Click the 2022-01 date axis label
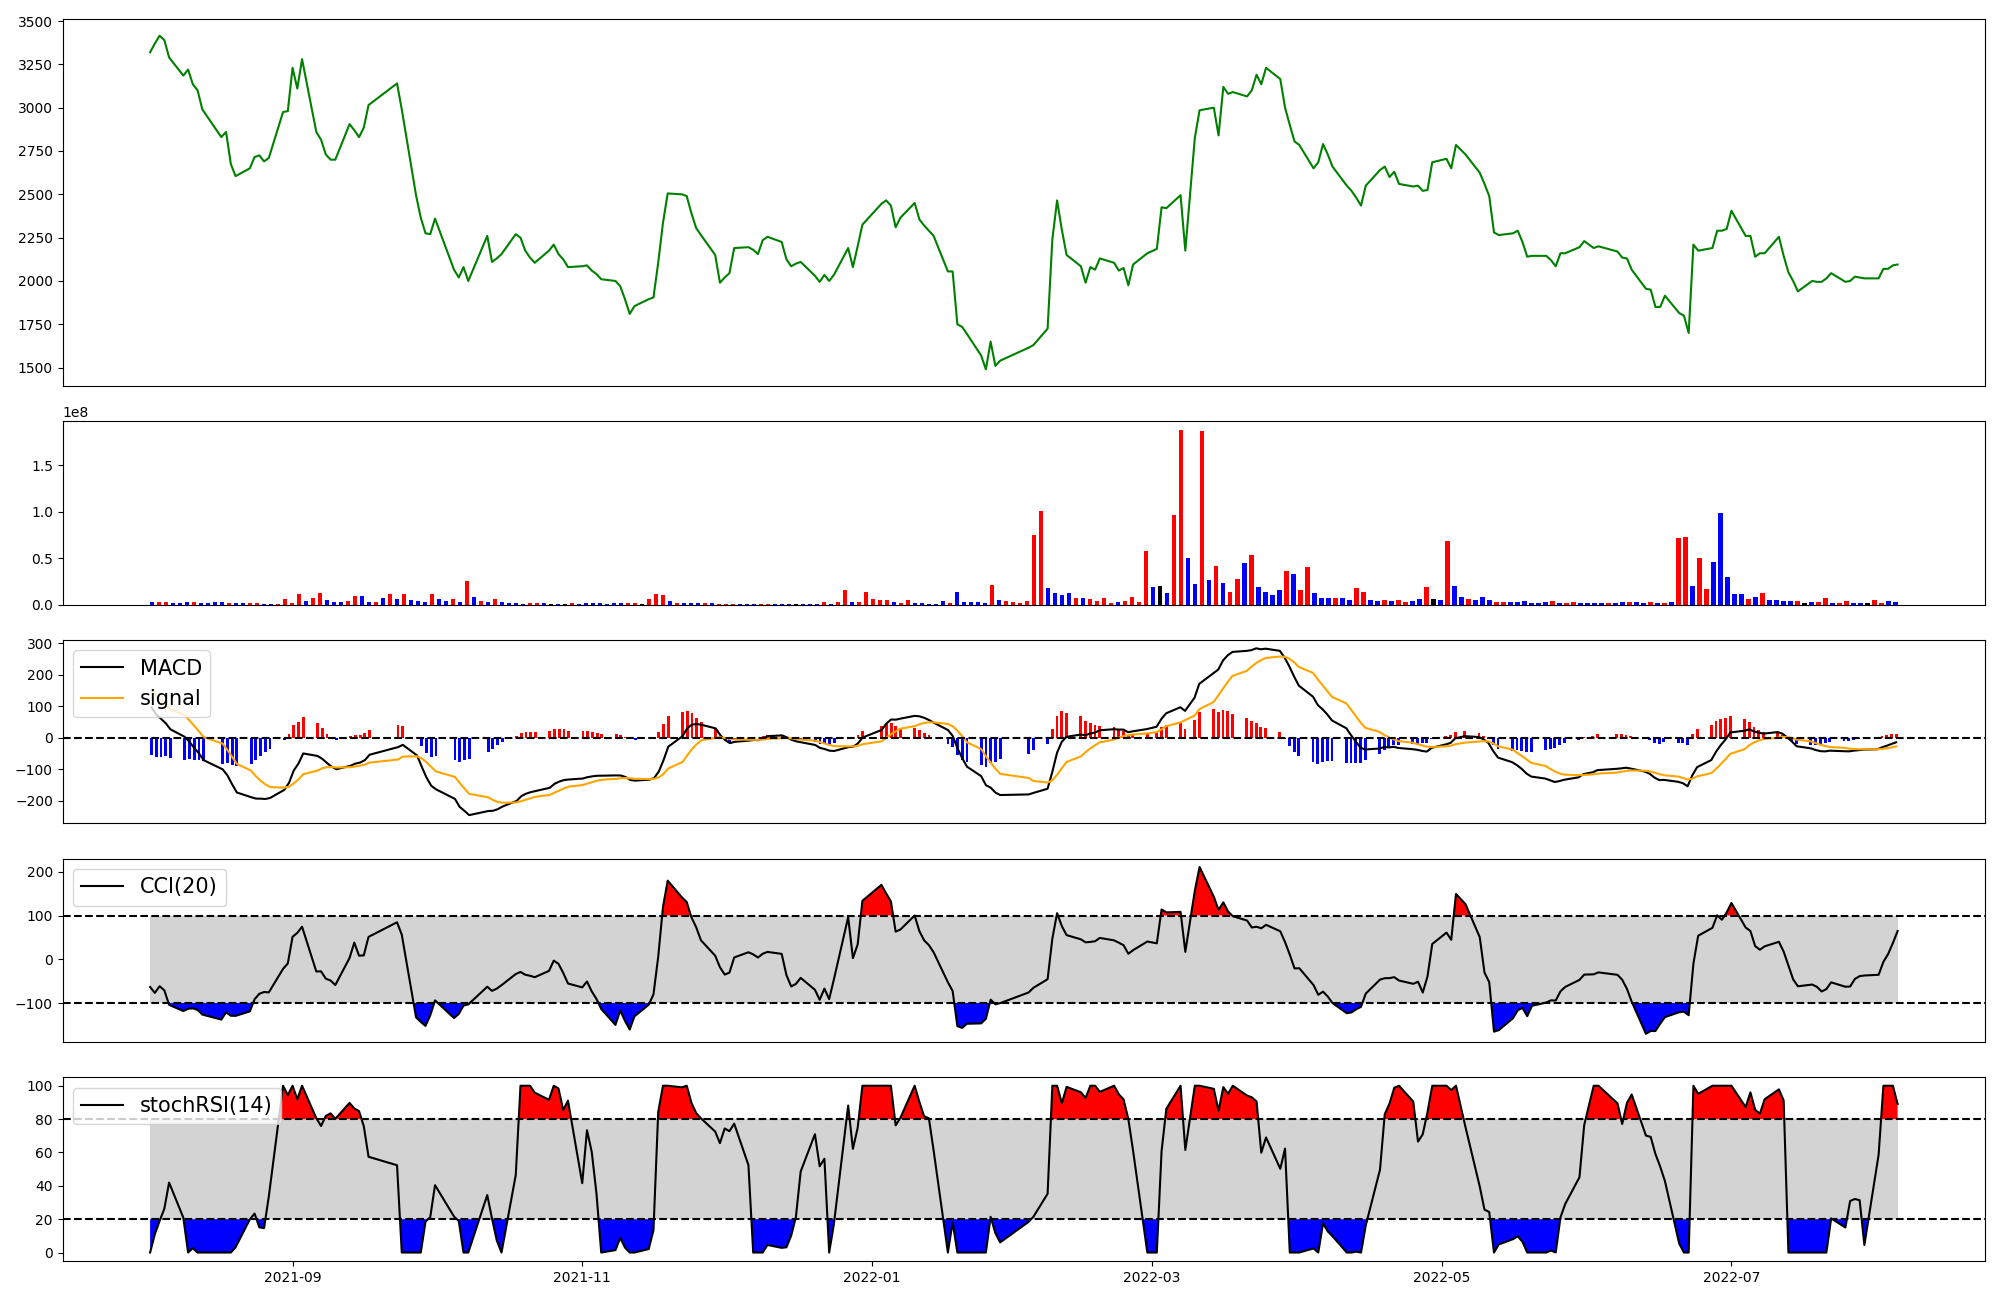 pyautogui.click(x=872, y=1277)
